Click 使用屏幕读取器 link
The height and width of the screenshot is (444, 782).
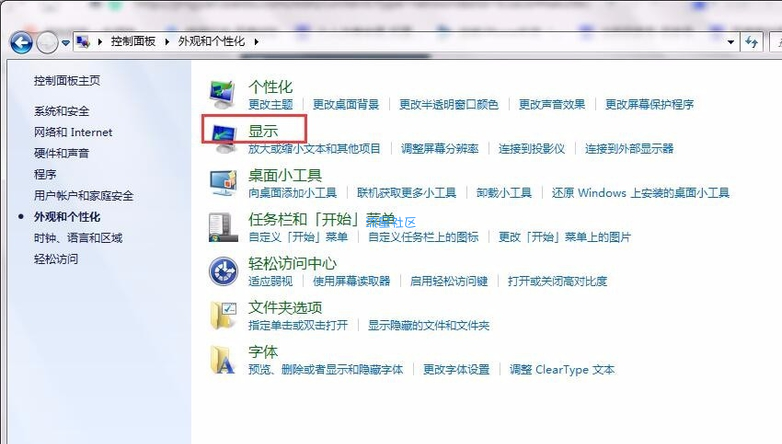pyautogui.click(x=351, y=281)
